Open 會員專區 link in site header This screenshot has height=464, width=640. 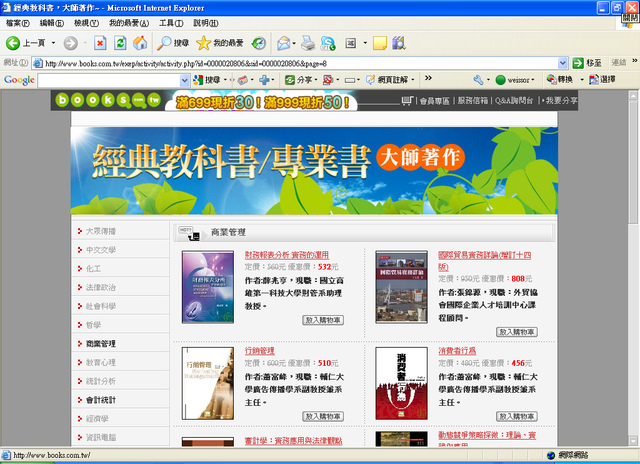click(435, 101)
